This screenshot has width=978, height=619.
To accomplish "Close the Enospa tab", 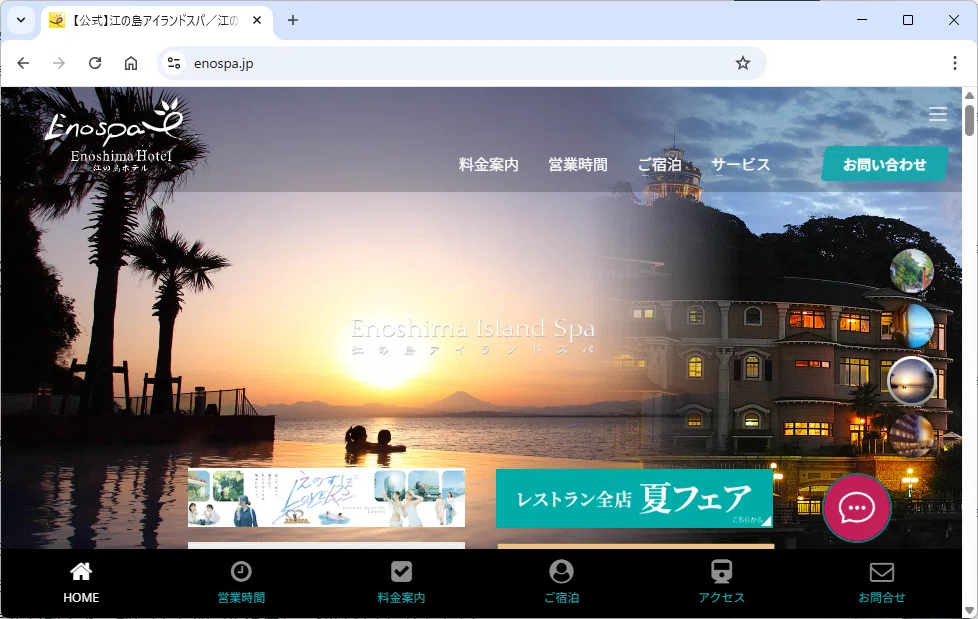I will coord(257,20).
